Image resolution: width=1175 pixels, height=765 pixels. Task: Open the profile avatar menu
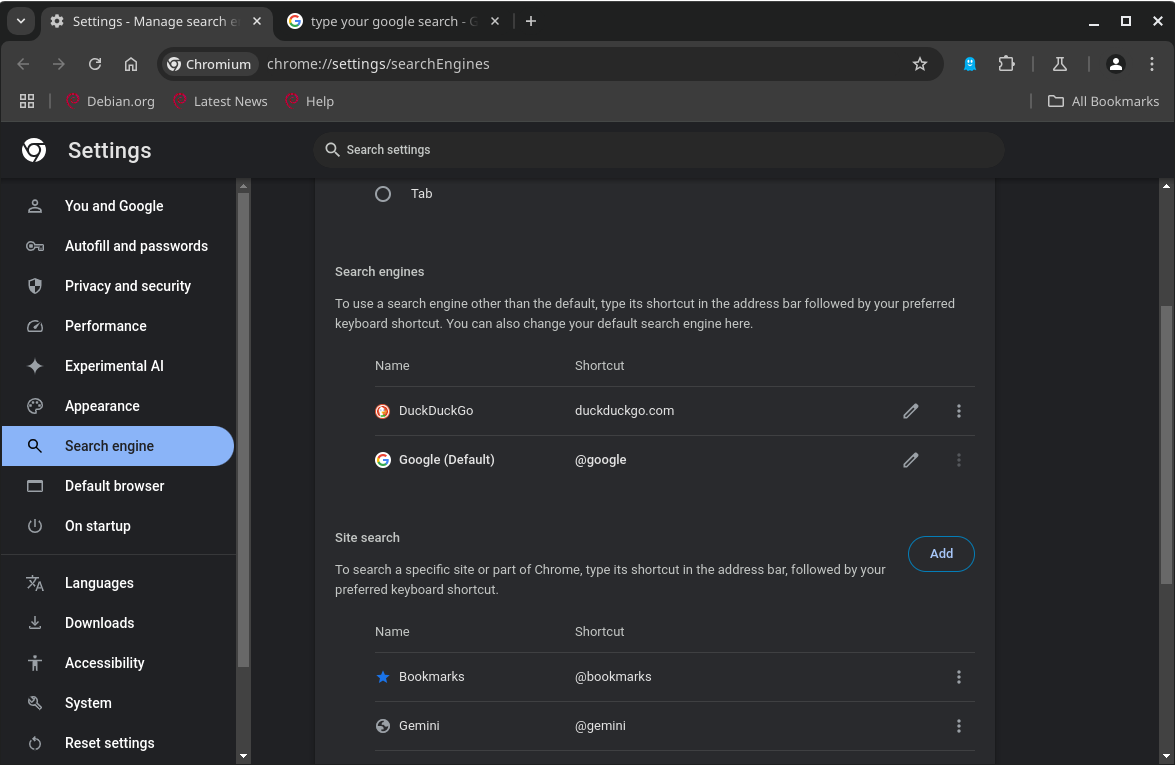point(1116,64)
